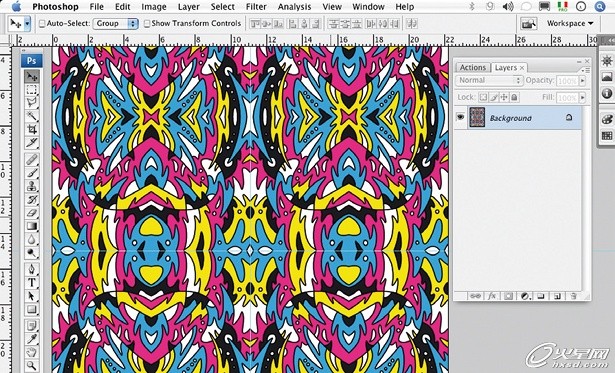Enable the Auto-Select checkbox

(x=42, y=24)
